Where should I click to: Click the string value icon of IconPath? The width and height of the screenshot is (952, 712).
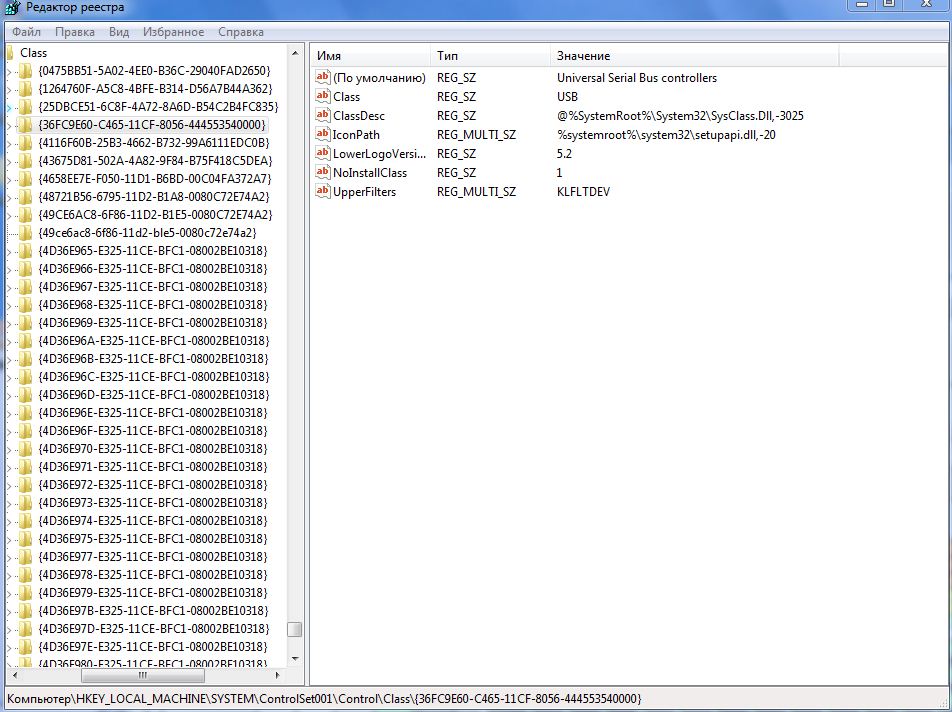click(x=322, y=134)
